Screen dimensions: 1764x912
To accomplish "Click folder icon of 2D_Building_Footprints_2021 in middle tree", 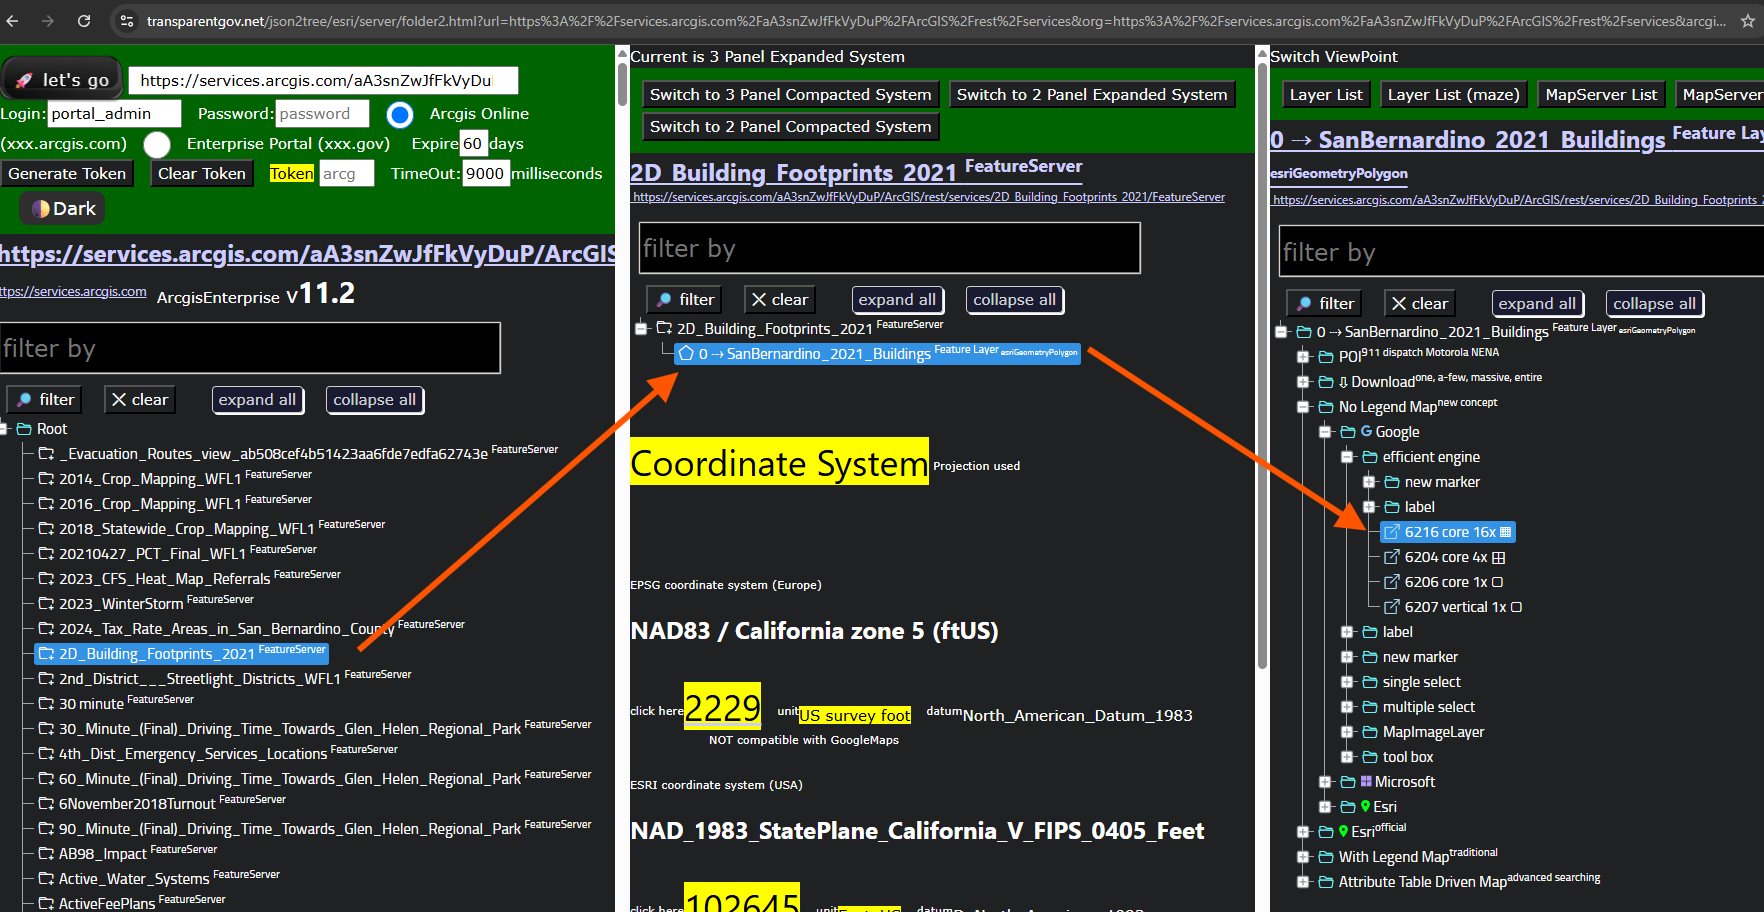I will pos(664,328).
